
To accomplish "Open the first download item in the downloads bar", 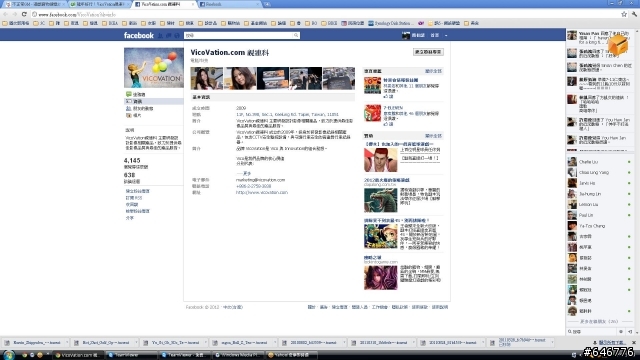I will click(37, 343).
